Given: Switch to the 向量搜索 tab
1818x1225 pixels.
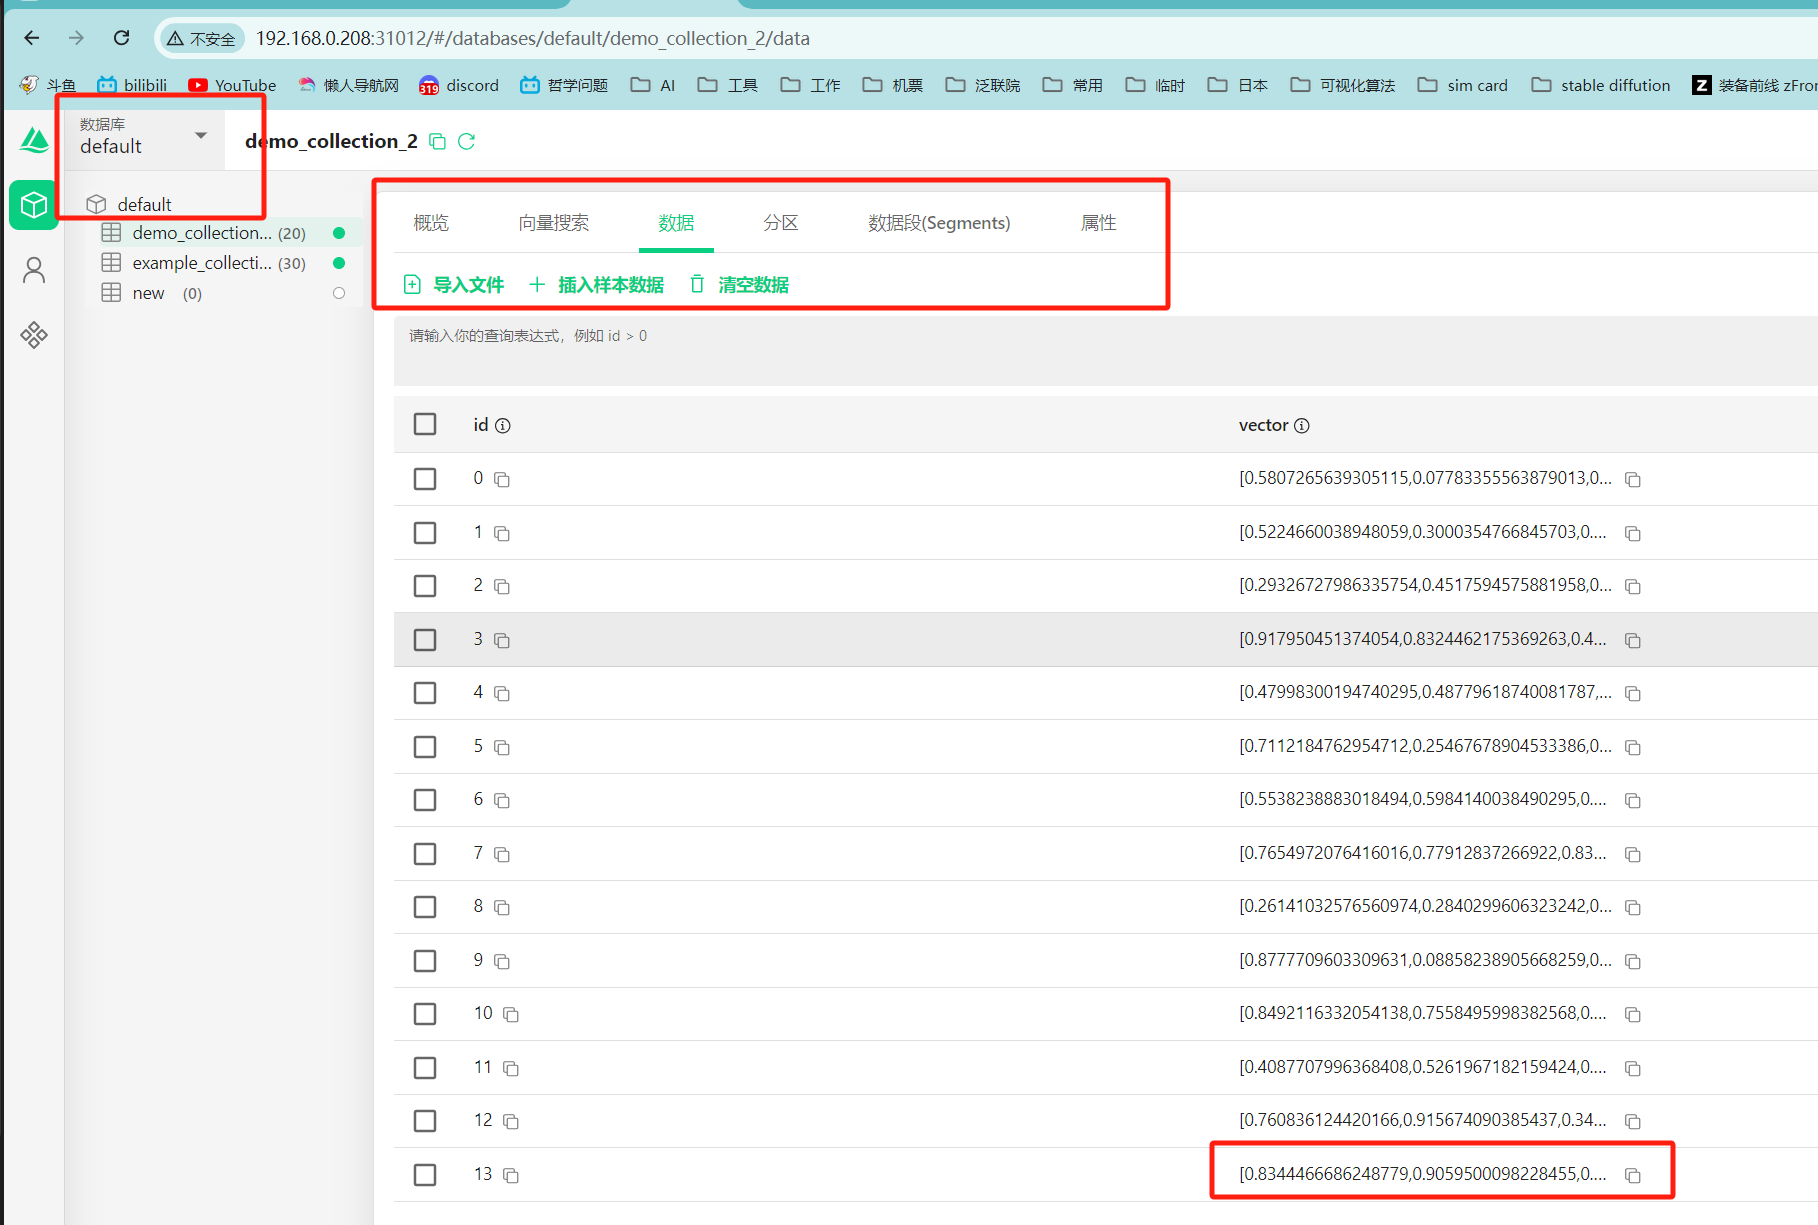Looking at the screenshot, I should [x=554, y=223].
